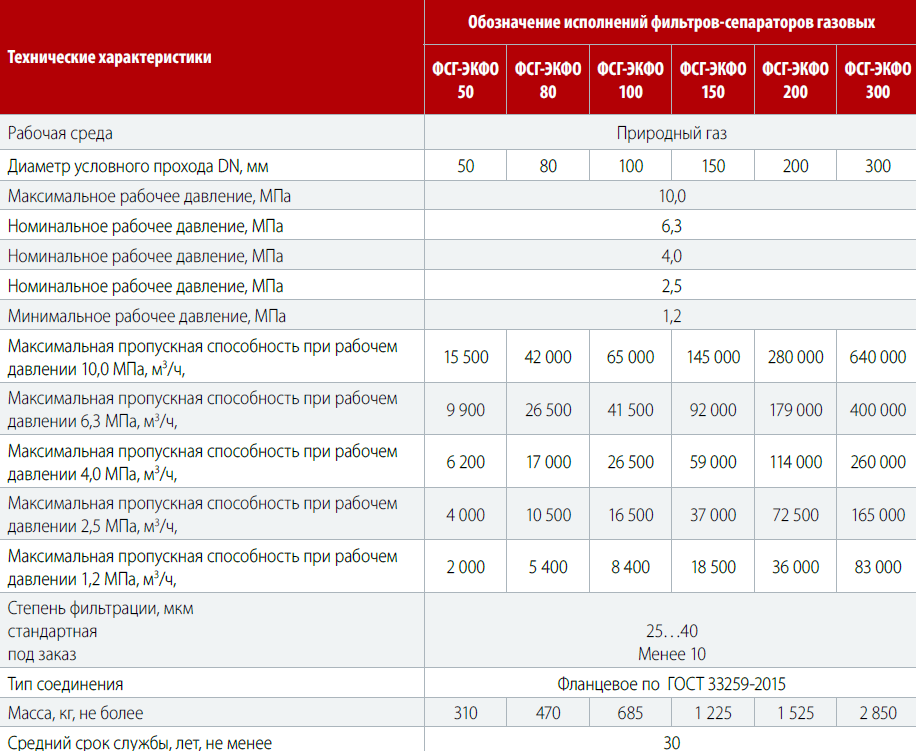This screenshot has width=916, height=751.
Task: Click the minimum pressure value '1,2'
Action: click(x=672, y=316)
